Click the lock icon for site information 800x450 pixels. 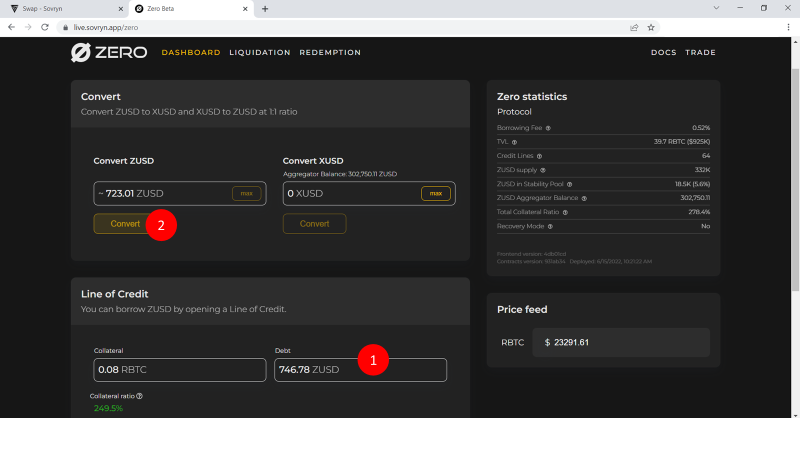(x=65, y=28)
